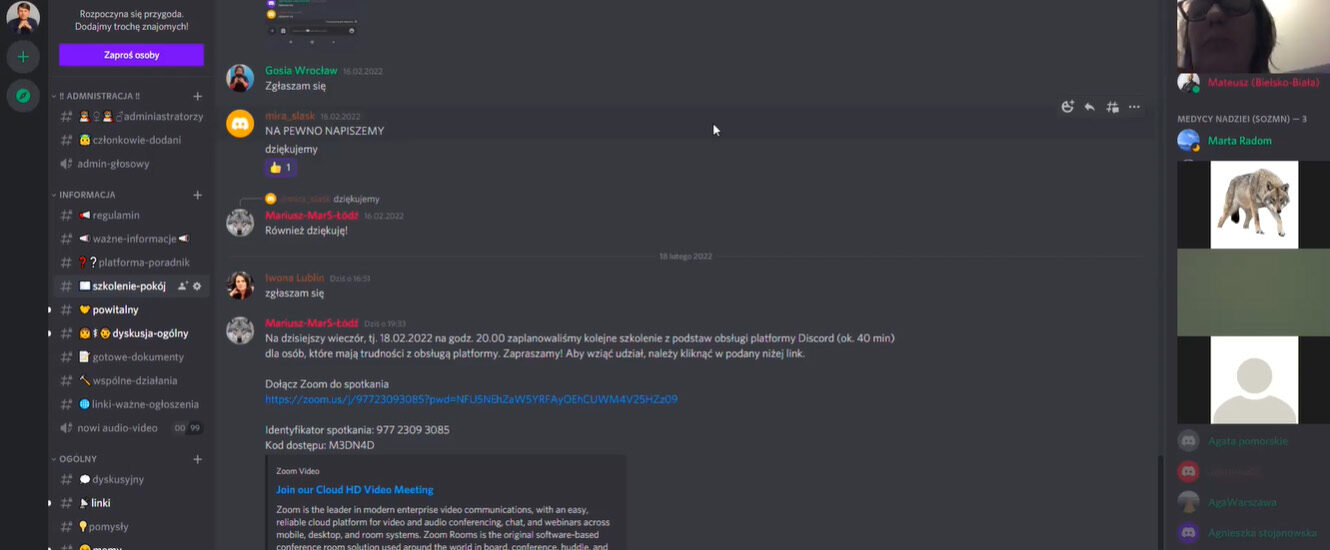Click the image attachment preview at top of chat

(311, 22)
